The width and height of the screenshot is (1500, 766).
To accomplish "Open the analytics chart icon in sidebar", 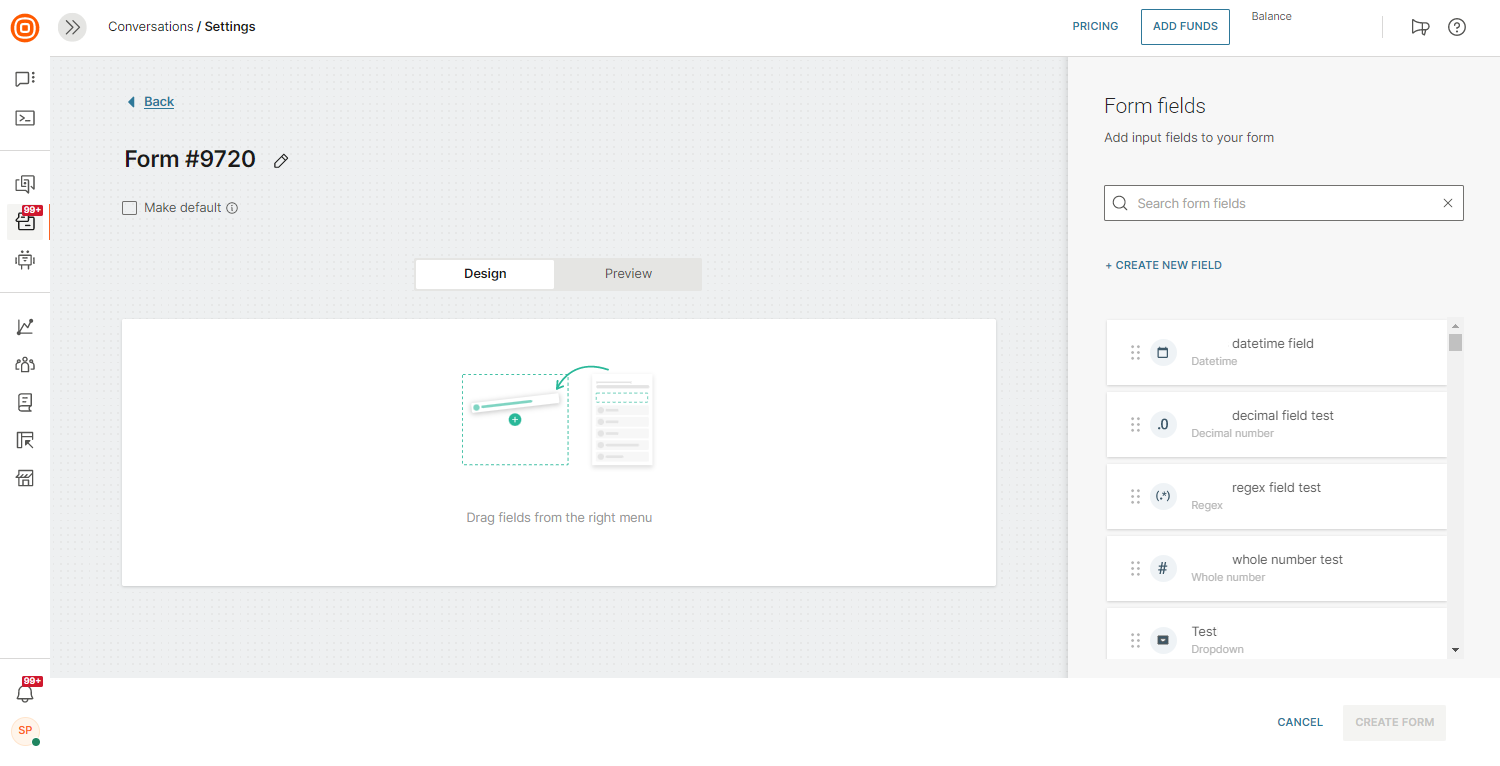I will (x=25, y=327).
